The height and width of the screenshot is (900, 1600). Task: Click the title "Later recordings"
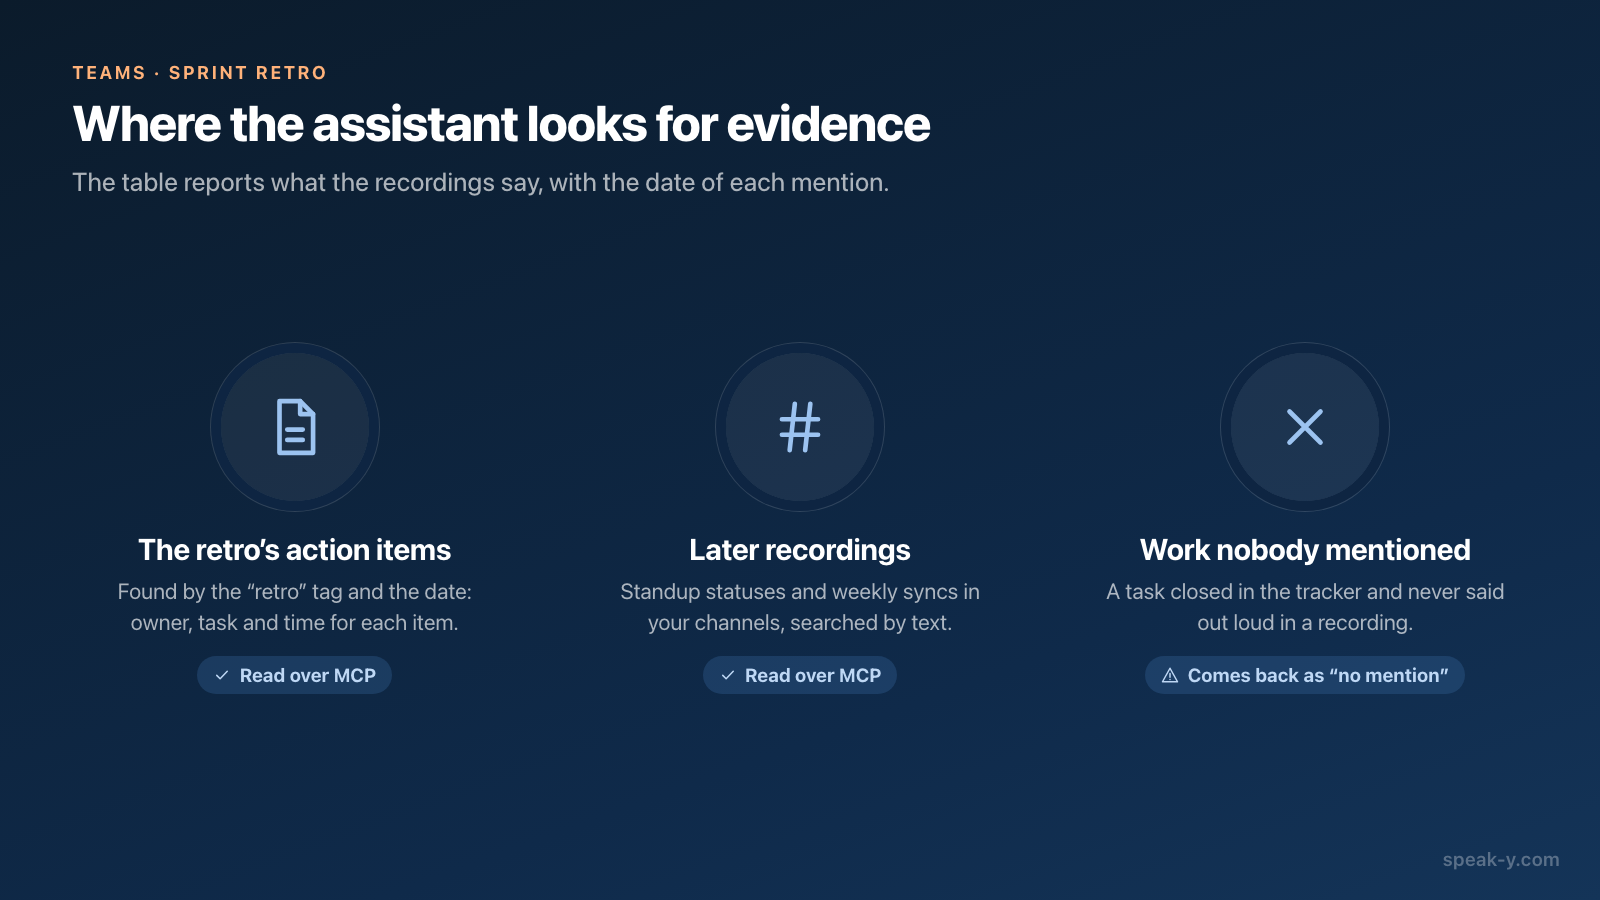[800, 550]
